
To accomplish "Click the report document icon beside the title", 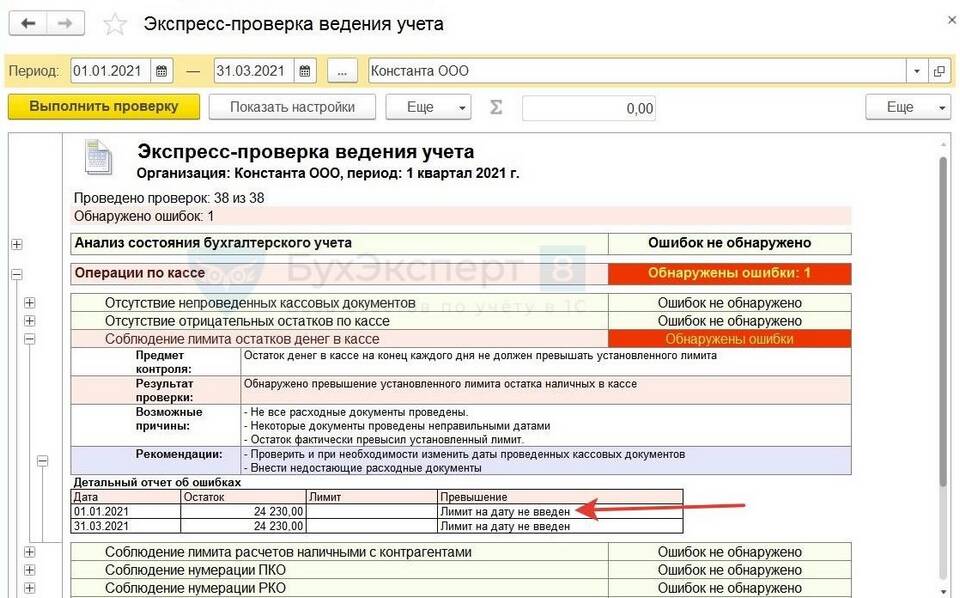I will [x=98, y=158].
